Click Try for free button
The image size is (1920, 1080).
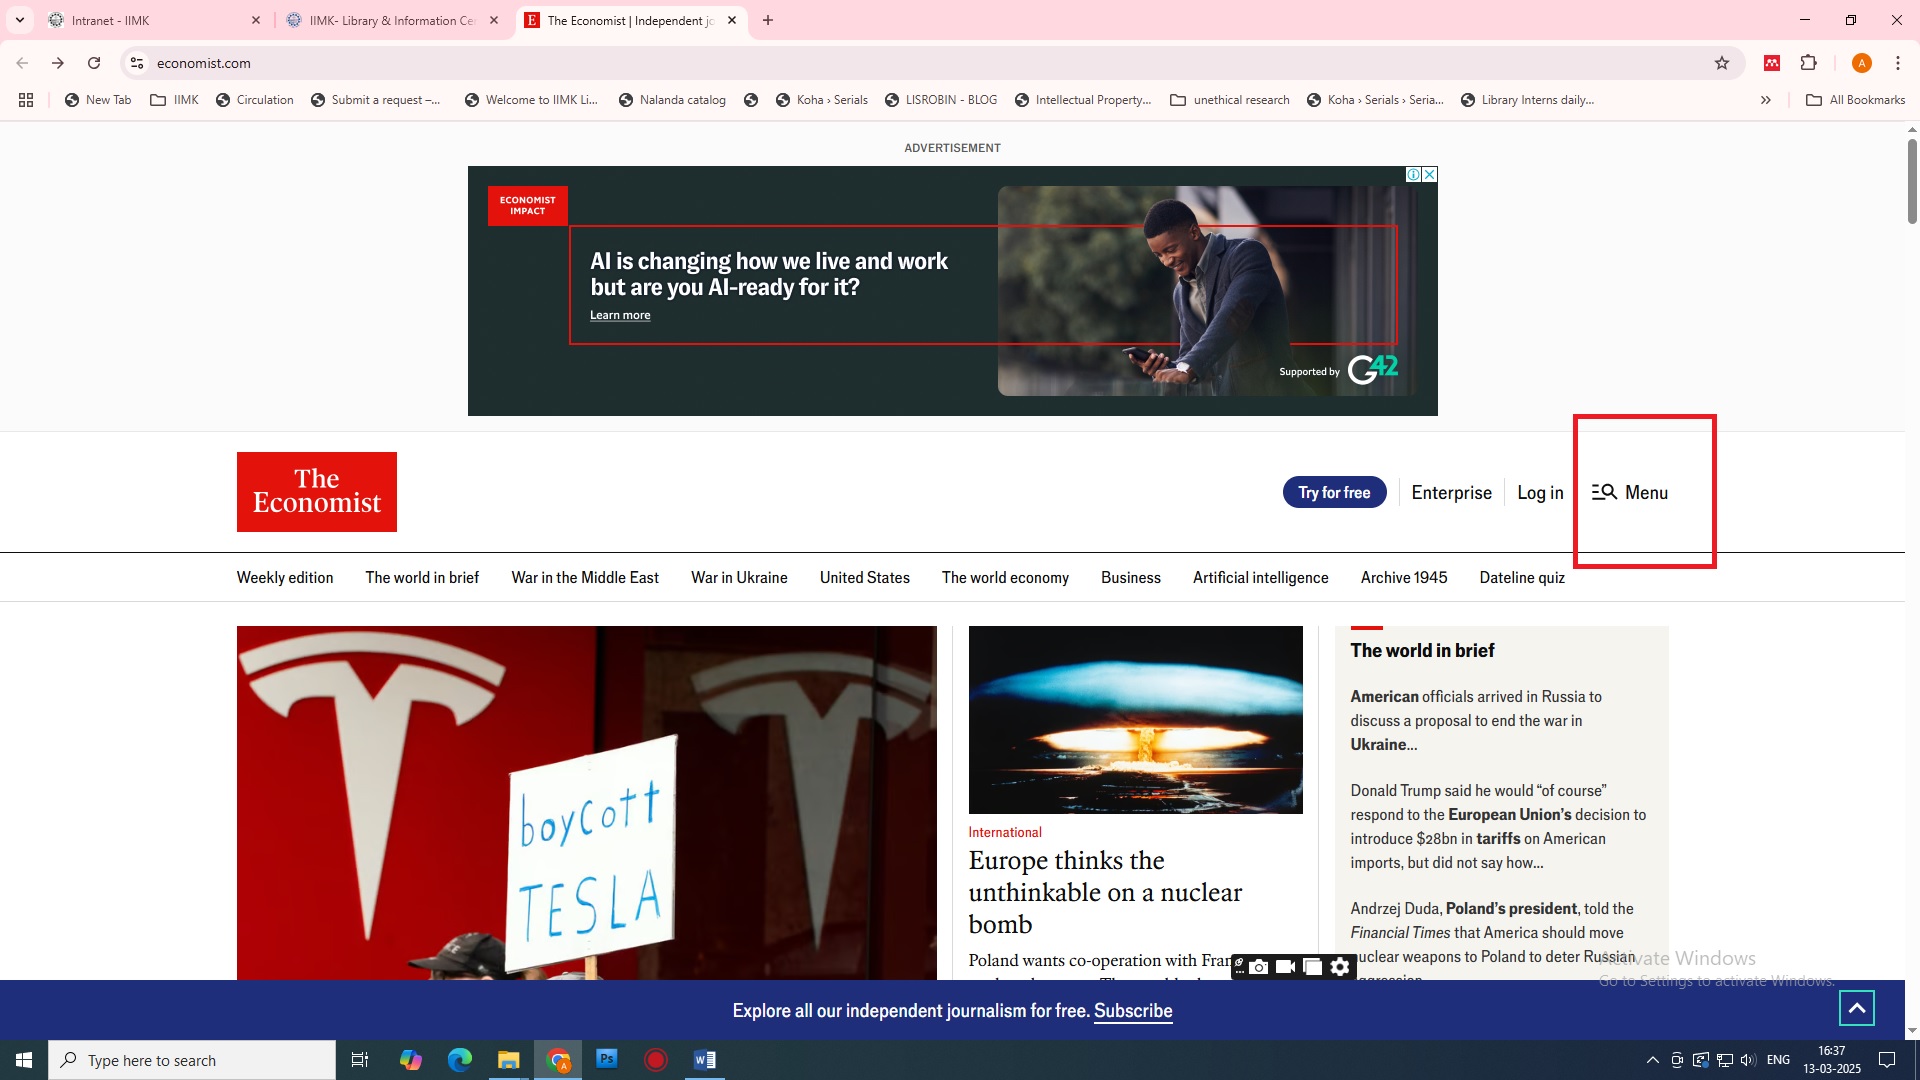1334,492
